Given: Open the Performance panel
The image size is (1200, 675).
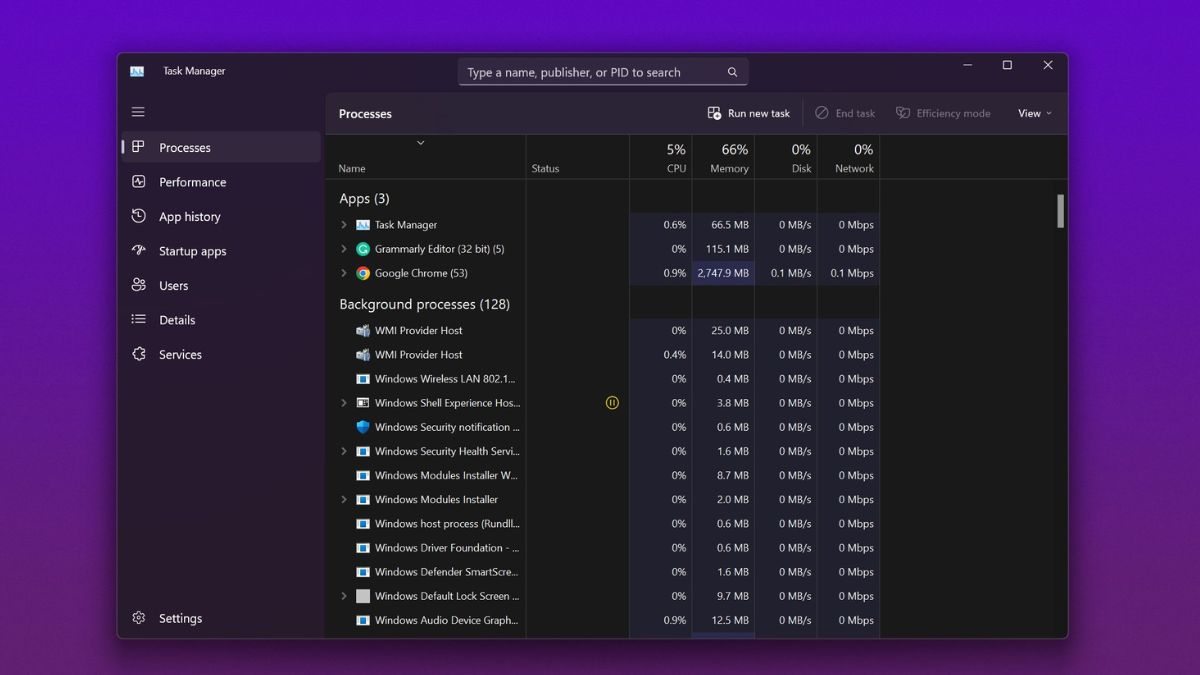Looking at the screenshot, I should (x=191, y=181).
